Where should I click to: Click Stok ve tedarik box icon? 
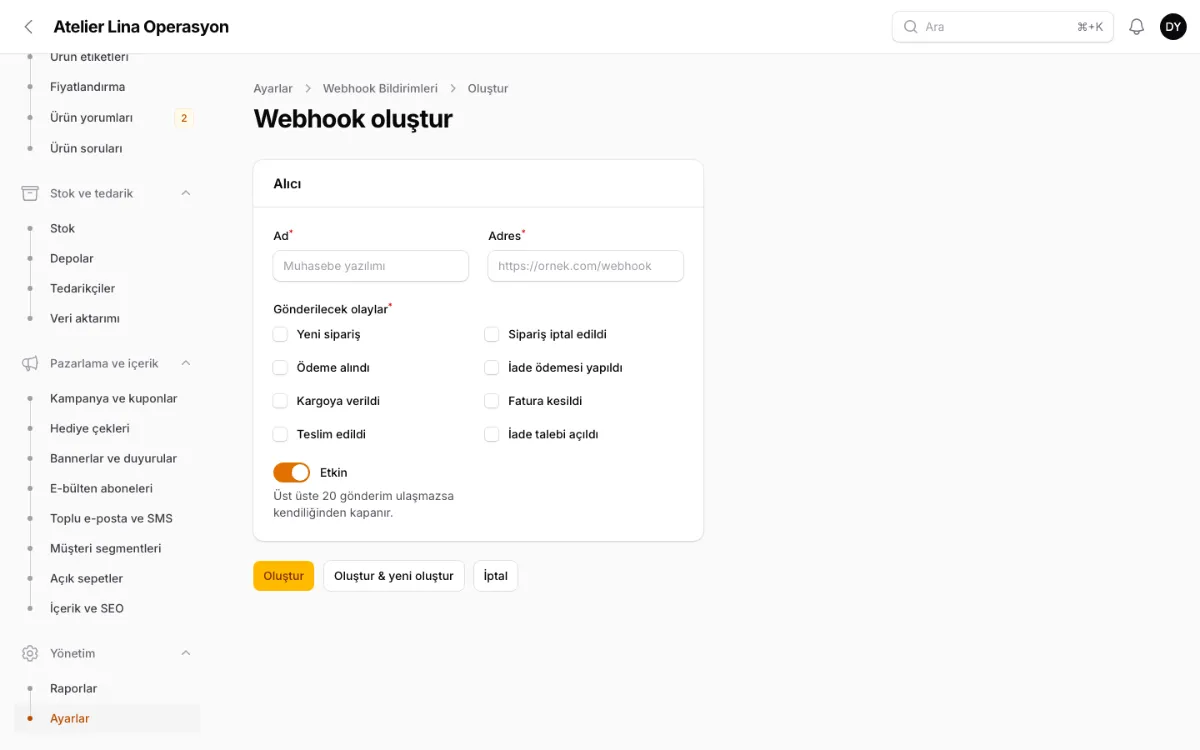30,193
